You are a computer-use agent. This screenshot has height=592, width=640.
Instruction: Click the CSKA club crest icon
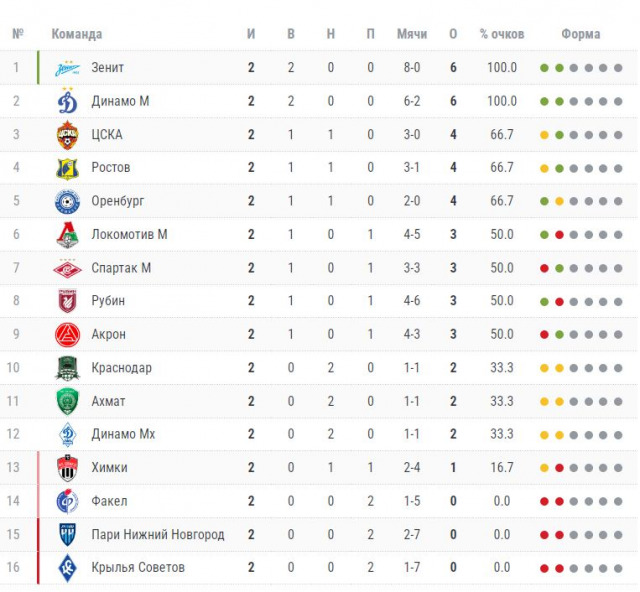pyautogui.click(x=67, y=135)
